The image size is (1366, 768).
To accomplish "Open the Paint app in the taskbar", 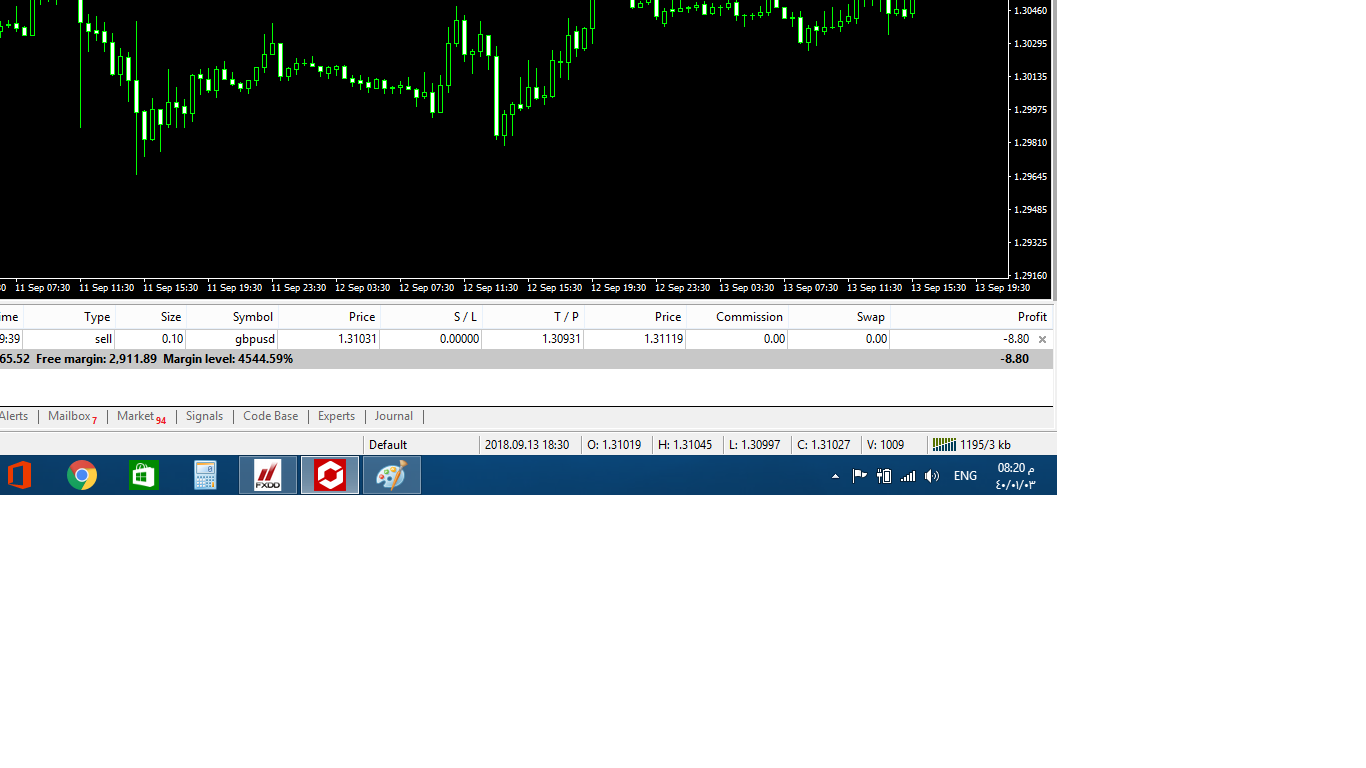I will (x=391, y=475).
